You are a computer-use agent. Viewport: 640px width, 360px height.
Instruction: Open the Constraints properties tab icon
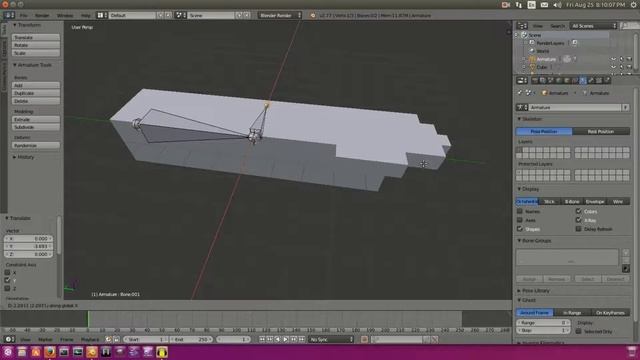[574, 80]
